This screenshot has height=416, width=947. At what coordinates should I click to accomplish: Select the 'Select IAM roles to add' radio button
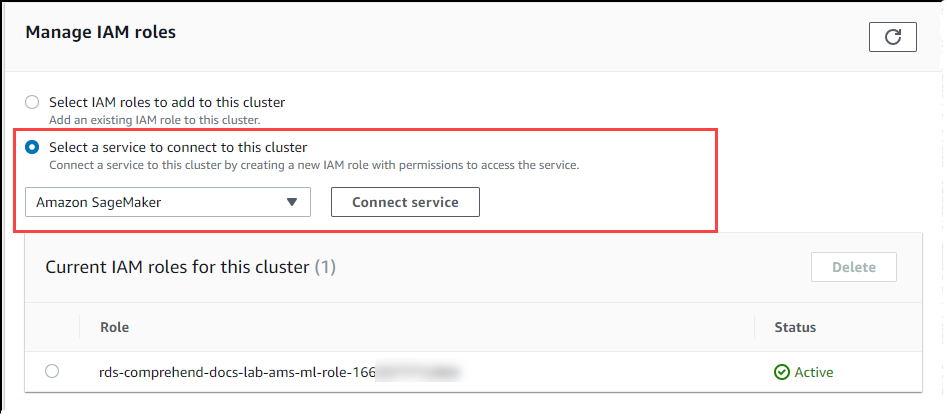click(x=33, y=102)
